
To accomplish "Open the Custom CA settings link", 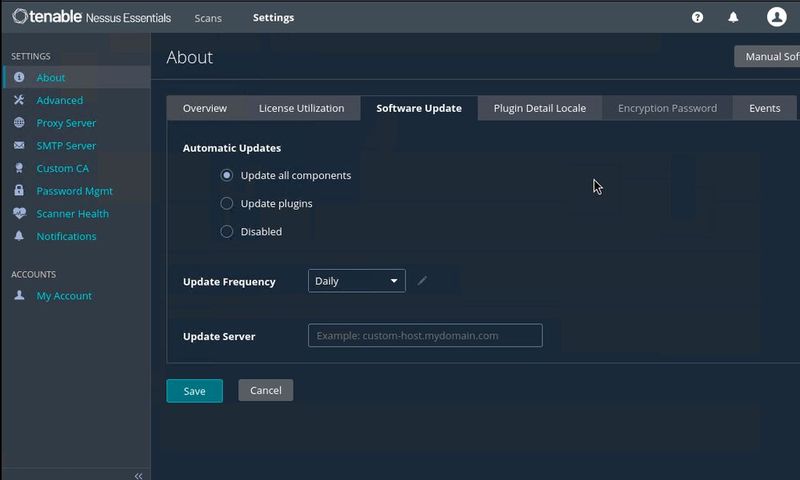I will [62, 168].
